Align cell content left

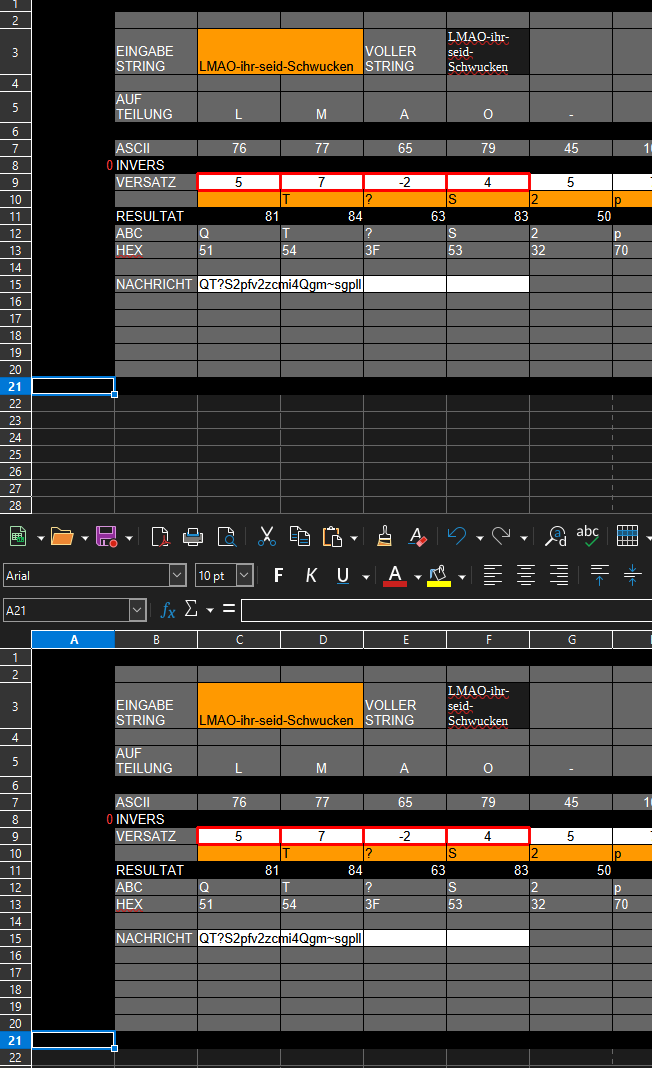coord(493,576)
